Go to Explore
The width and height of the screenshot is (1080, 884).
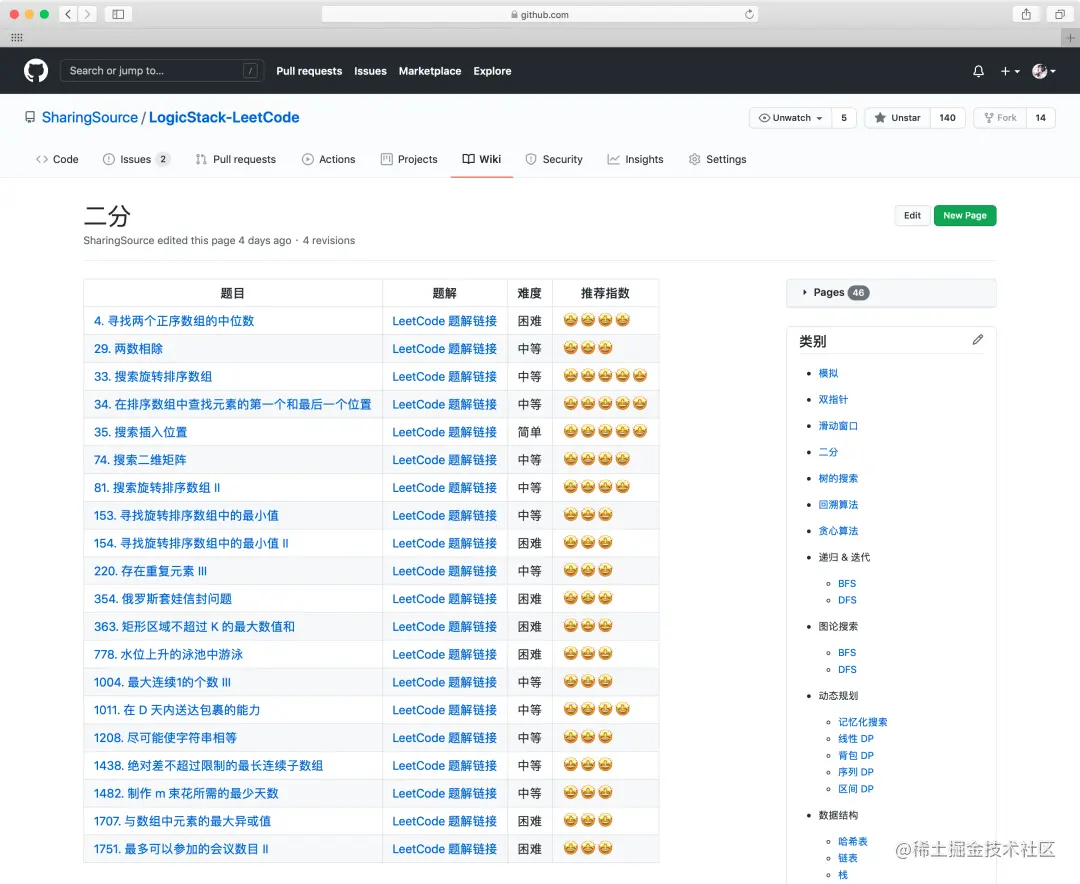[x=492, y=71]
